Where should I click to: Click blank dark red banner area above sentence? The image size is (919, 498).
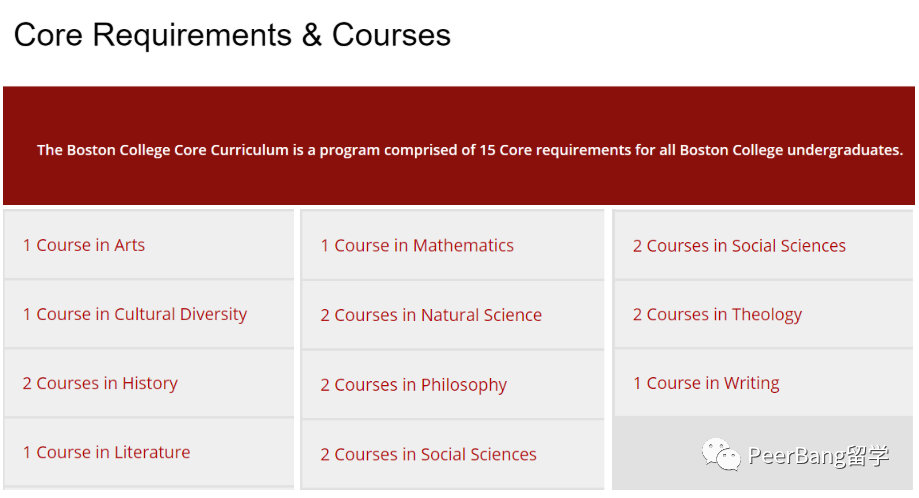point(459,111)
